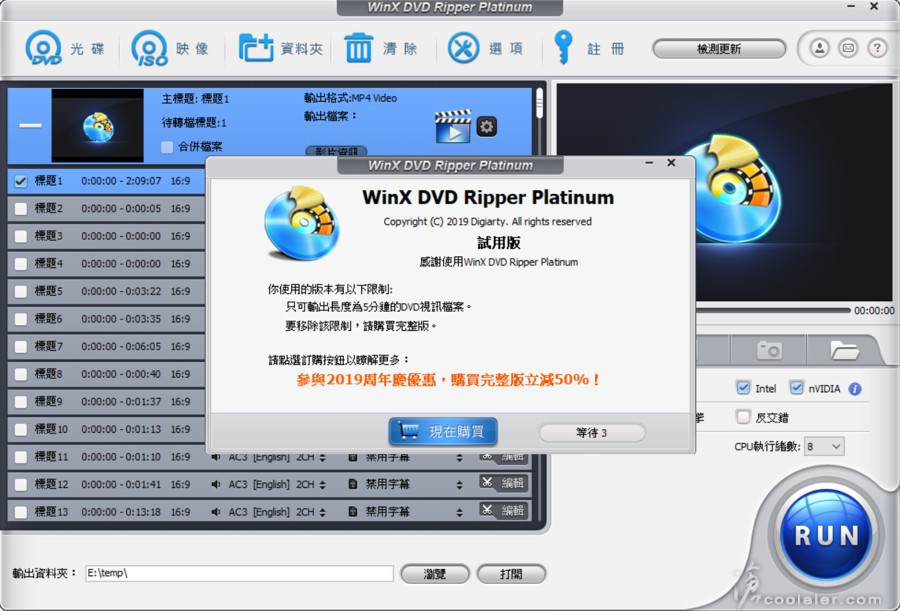Screen dimensions: 900x611
Task: Click the mail envelope icon in top bar
Action: (x=848, y=48)
